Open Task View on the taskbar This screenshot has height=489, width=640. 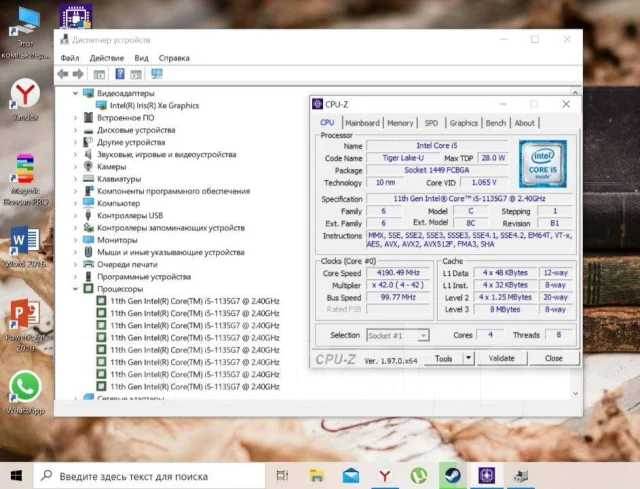pyautogui.click(x=282, y=476)
